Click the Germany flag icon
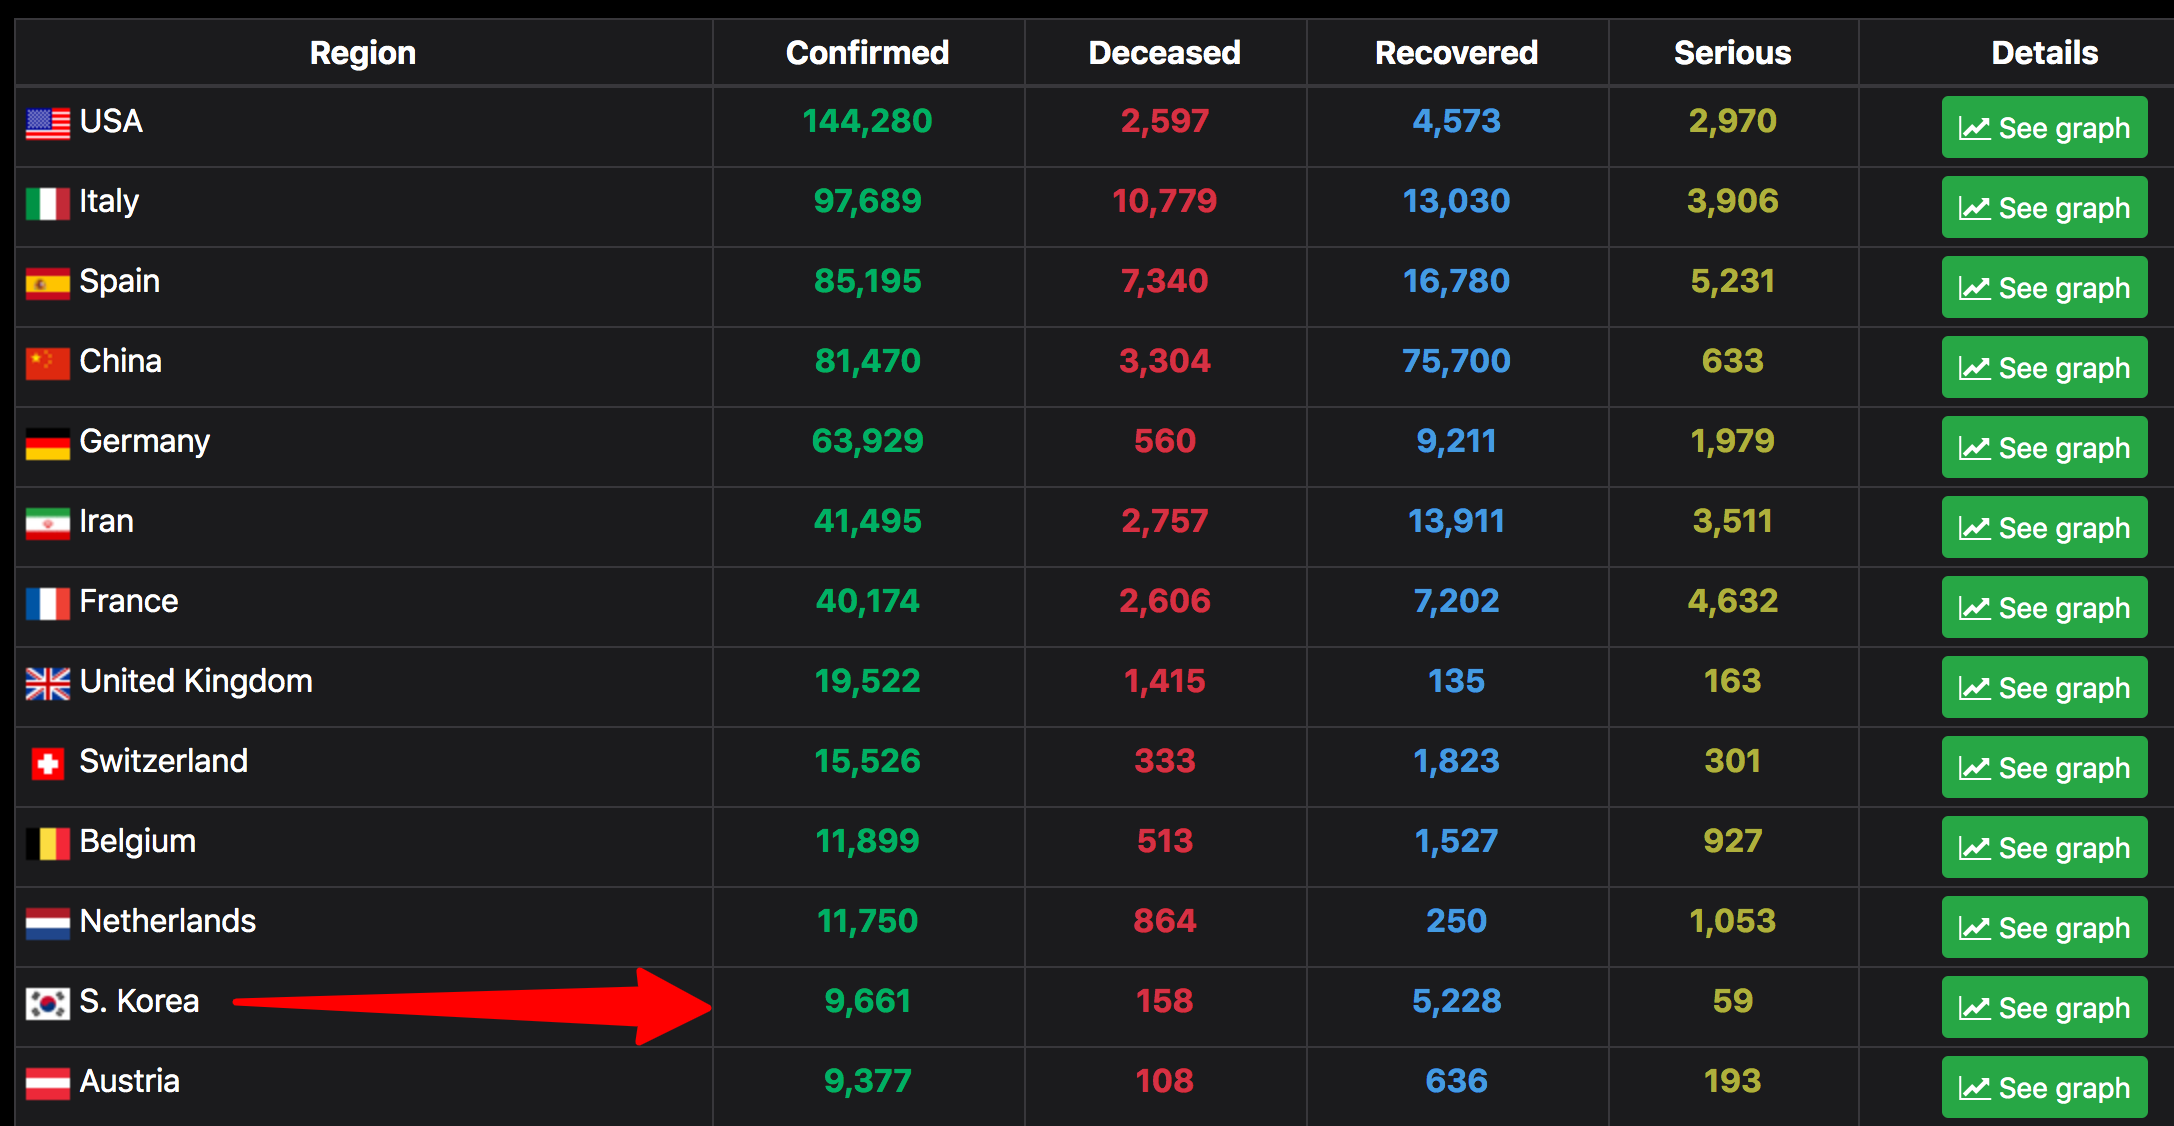 pos(46,442)
